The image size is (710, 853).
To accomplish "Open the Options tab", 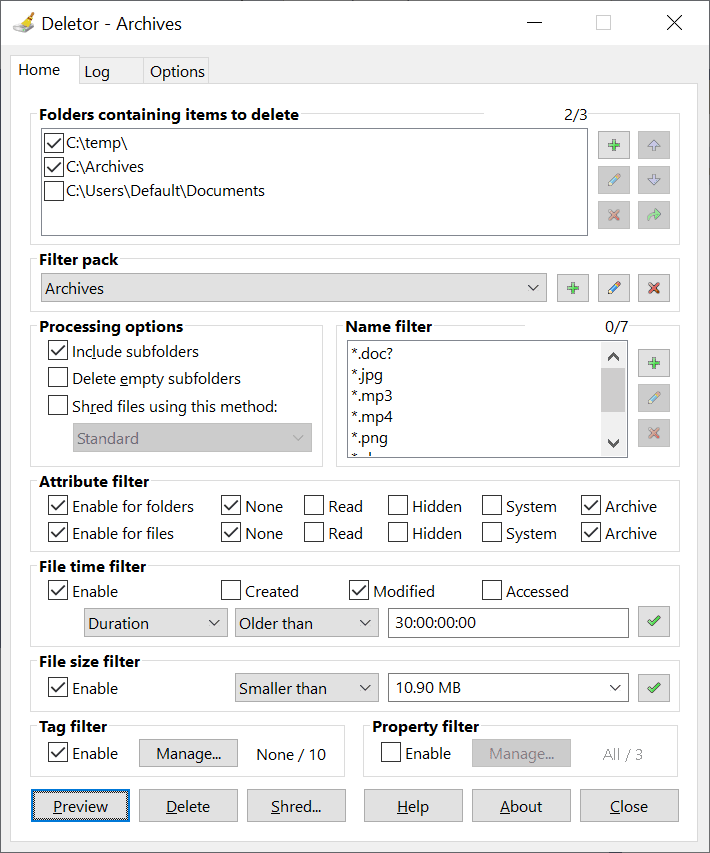I will pyautogui.click(x=177, y=72).
